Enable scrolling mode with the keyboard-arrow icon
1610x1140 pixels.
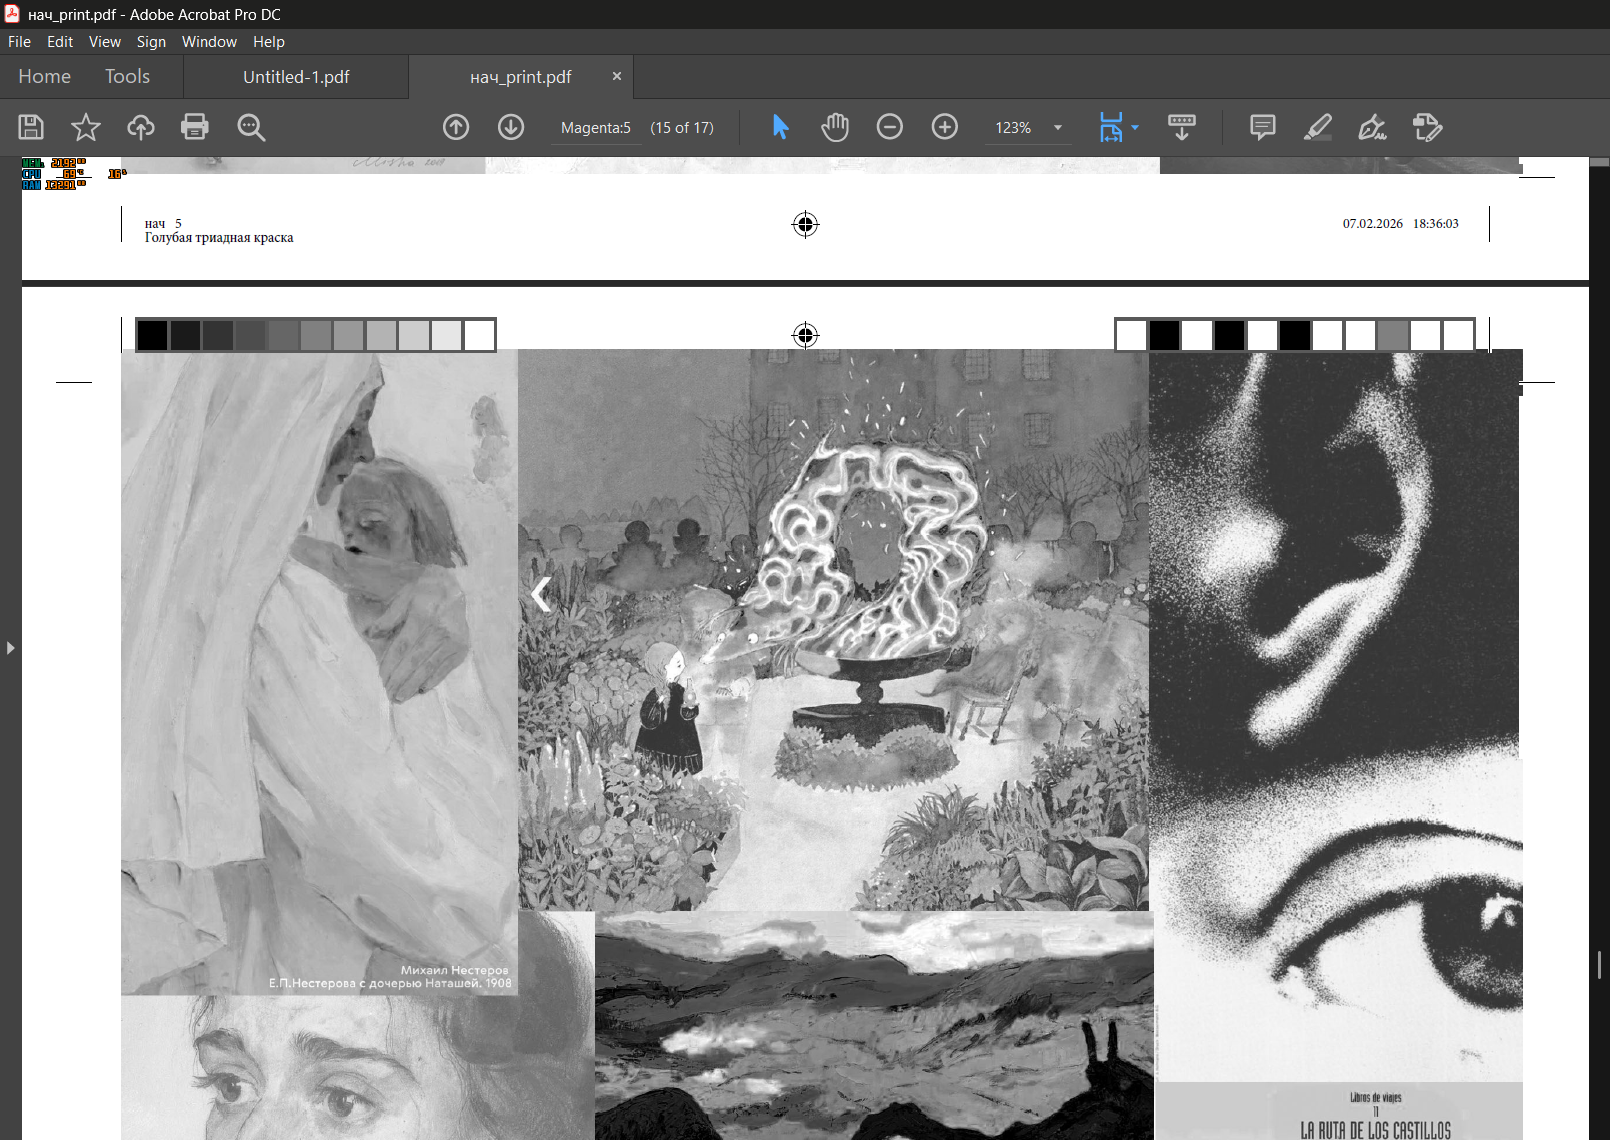[x=1182, y=127]
